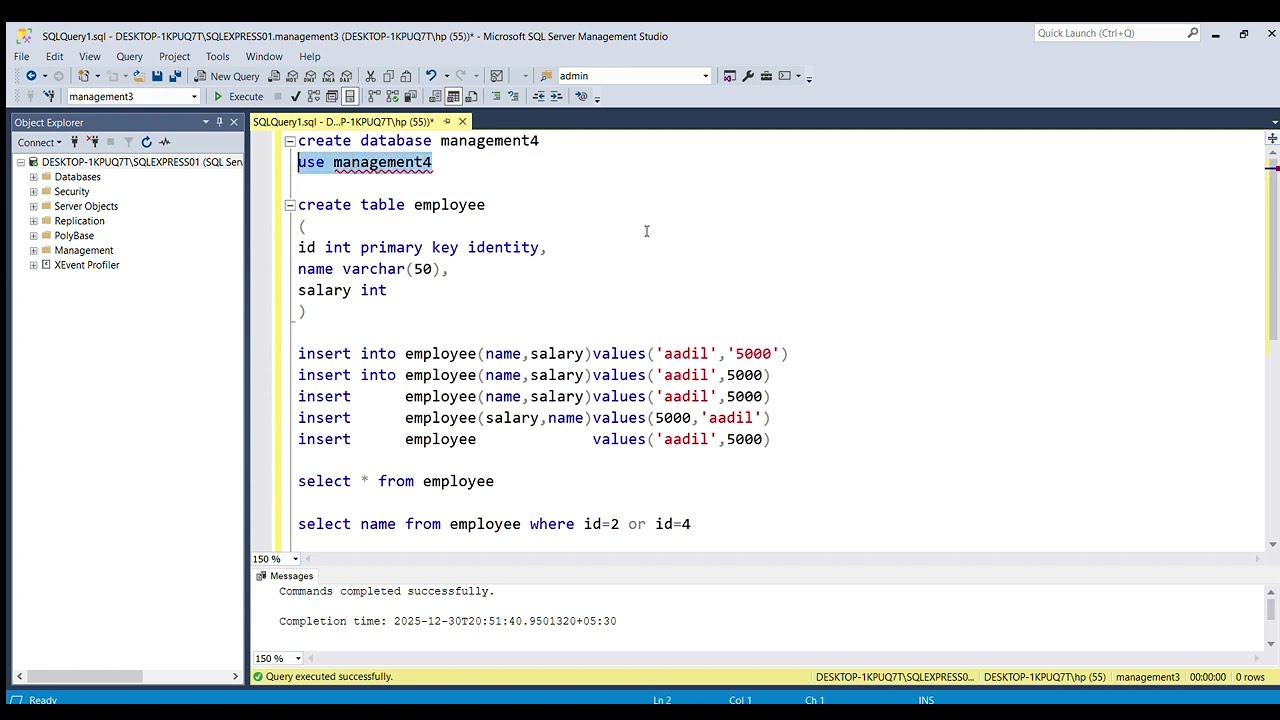This screenshot has height=720, width=1280.
Task: Open the Window menu
Action: [264, 57]
